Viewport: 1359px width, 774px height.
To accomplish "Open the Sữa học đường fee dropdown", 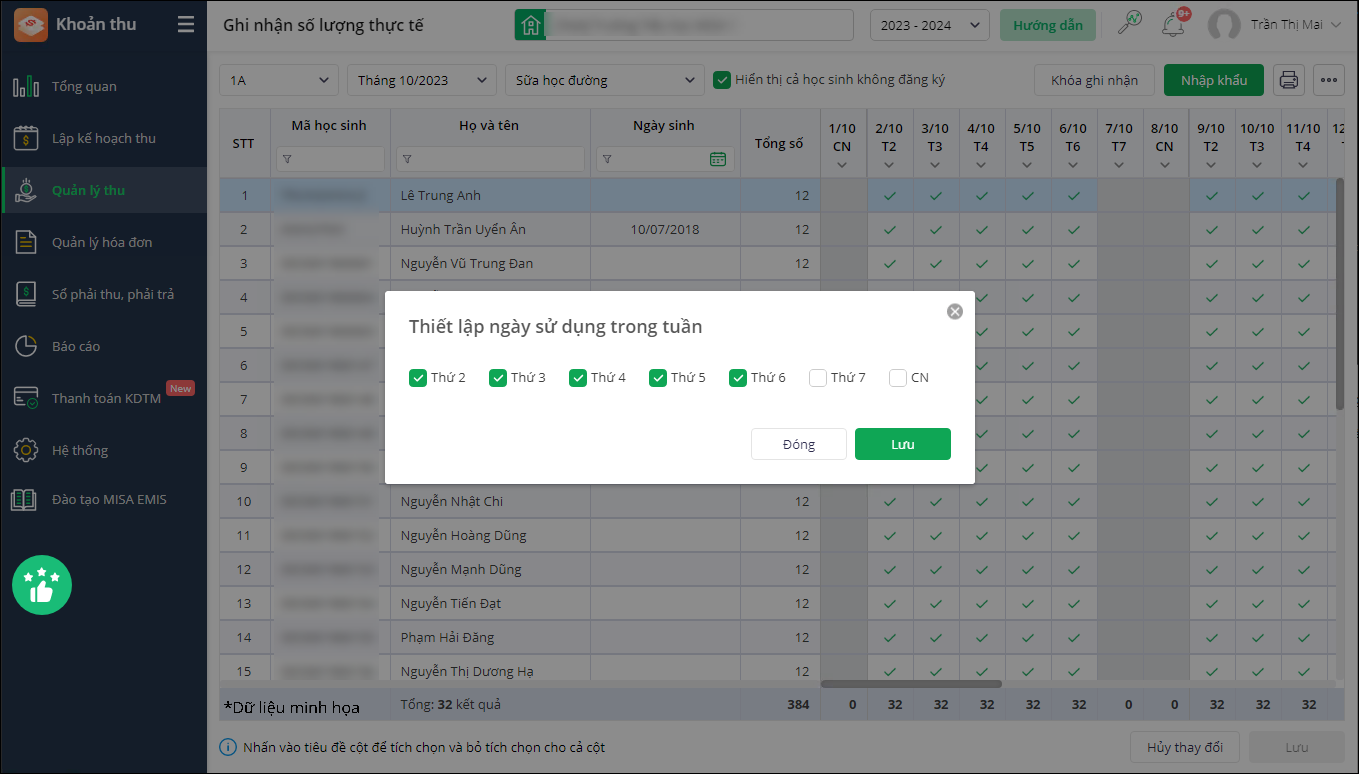I will [x=605, y=80].
